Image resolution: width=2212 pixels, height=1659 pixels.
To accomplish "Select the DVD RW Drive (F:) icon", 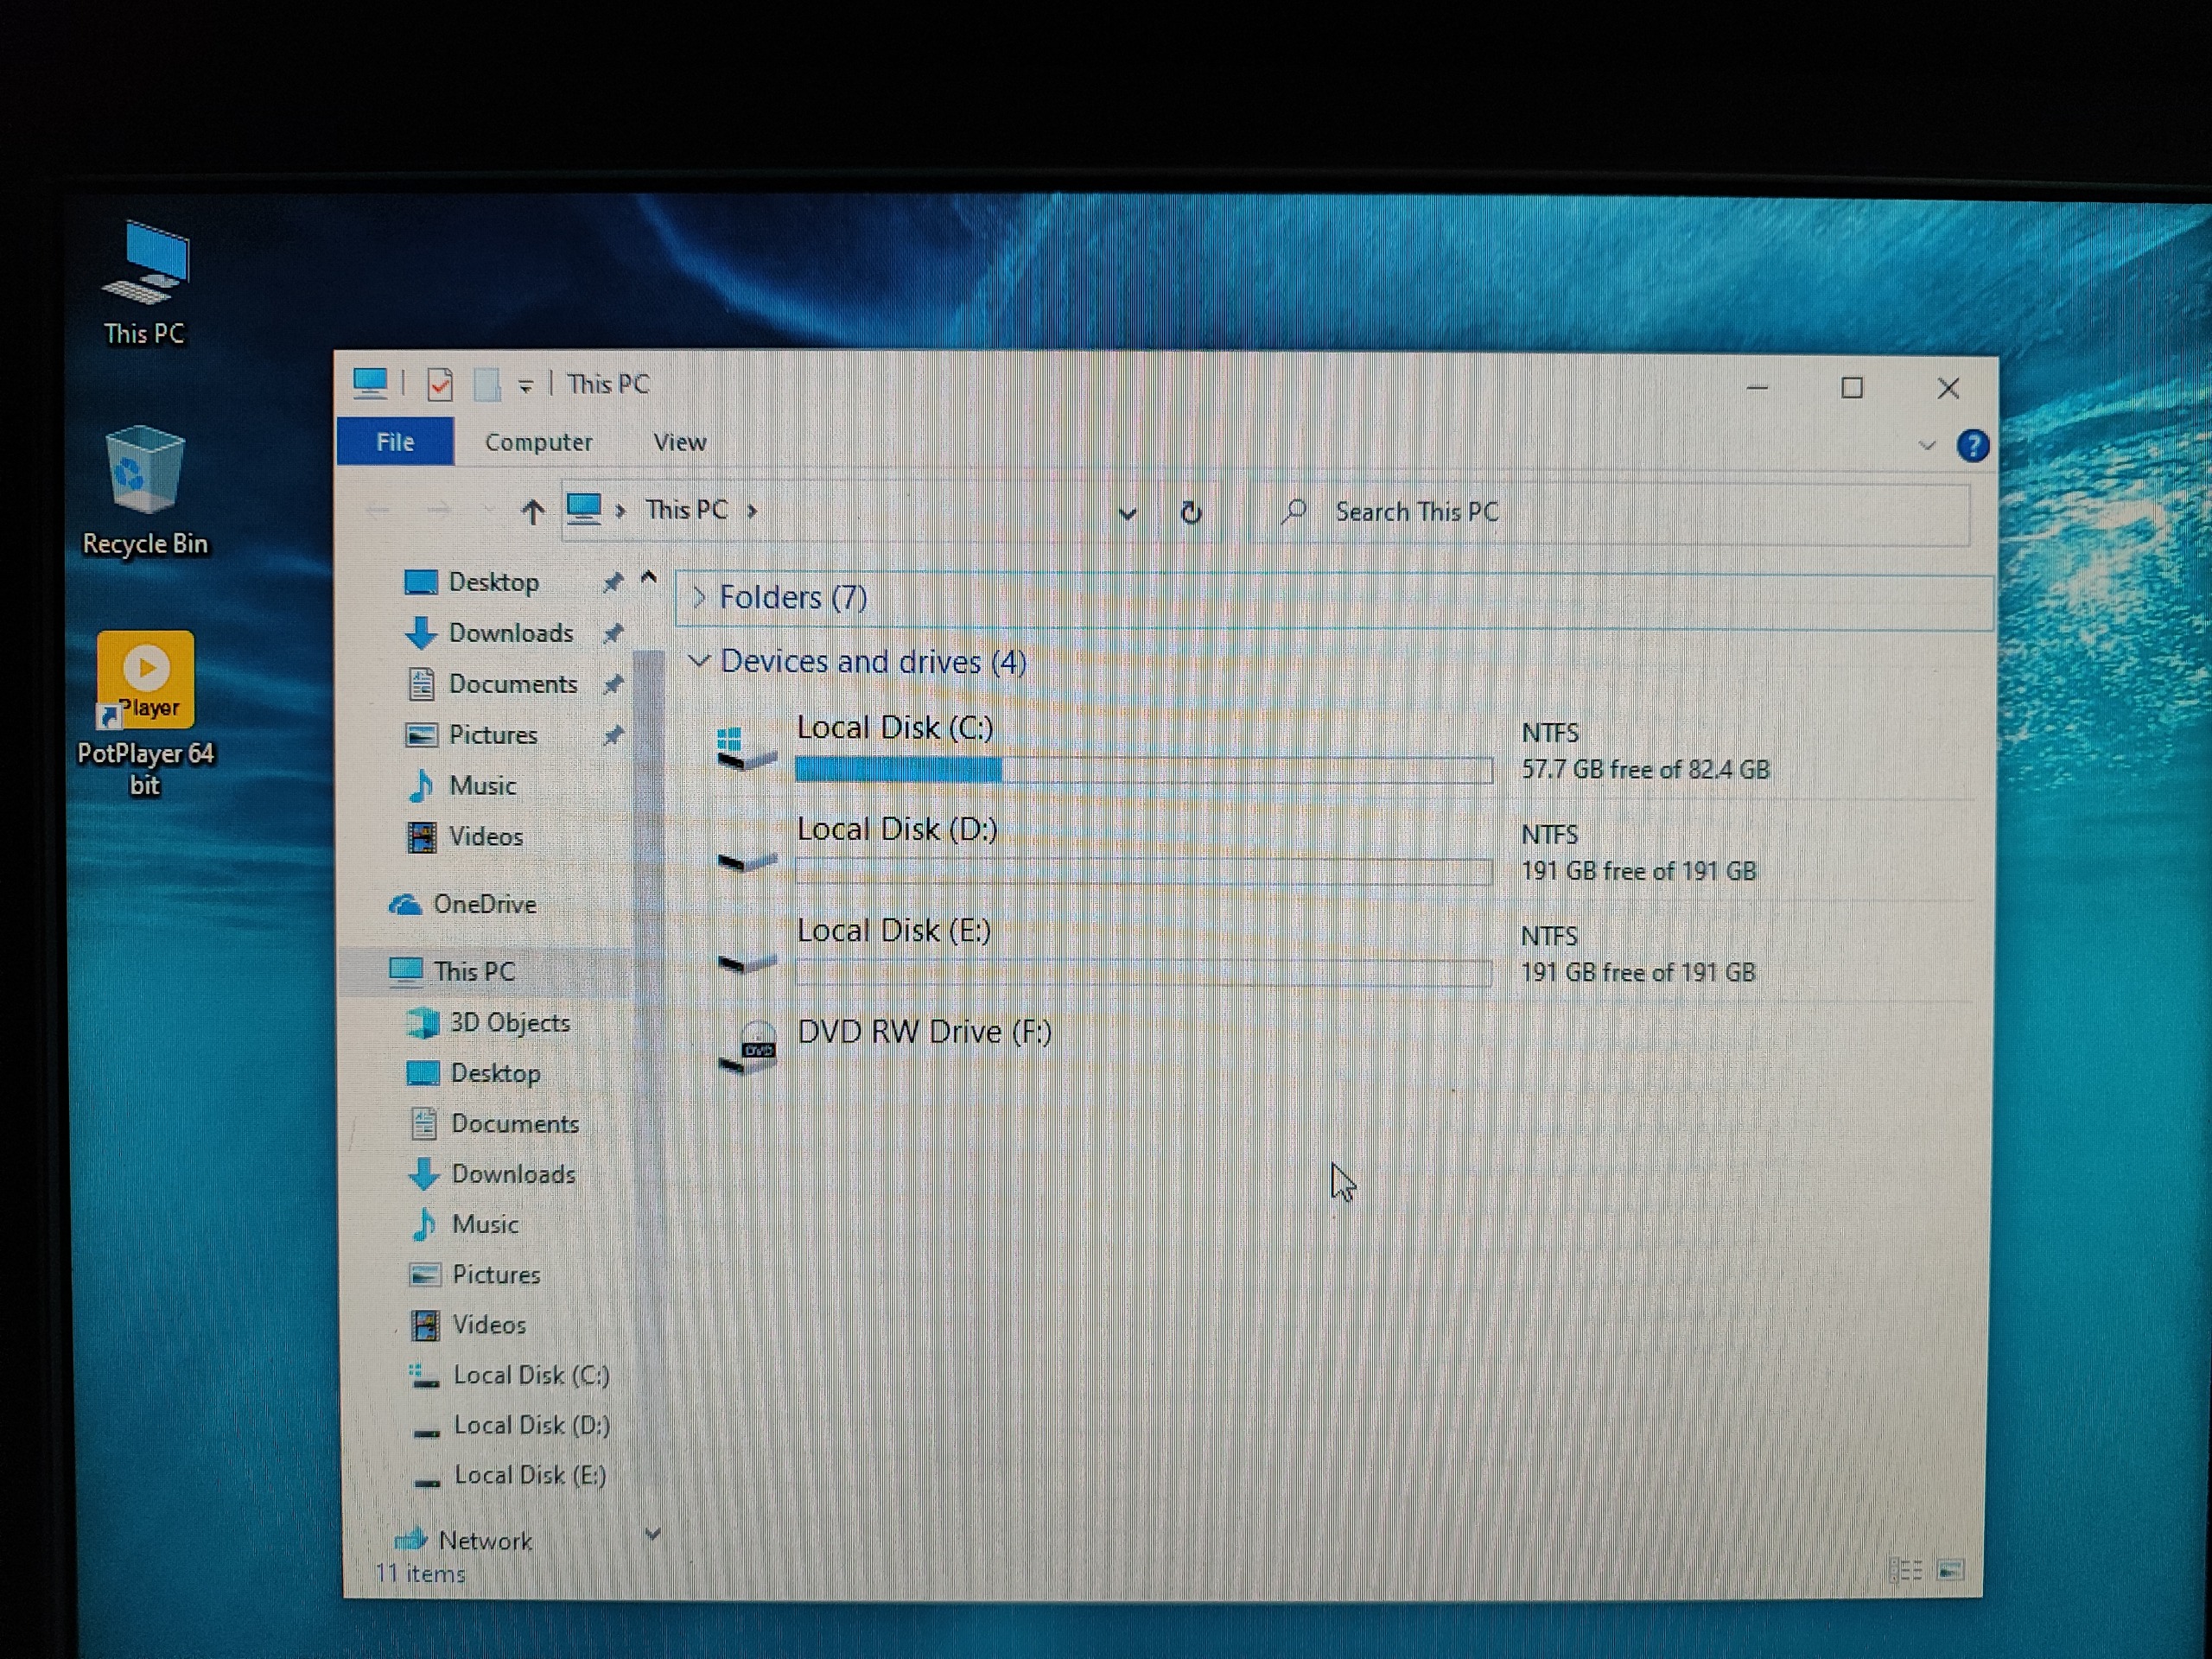I will click(x=750, y=1046).
